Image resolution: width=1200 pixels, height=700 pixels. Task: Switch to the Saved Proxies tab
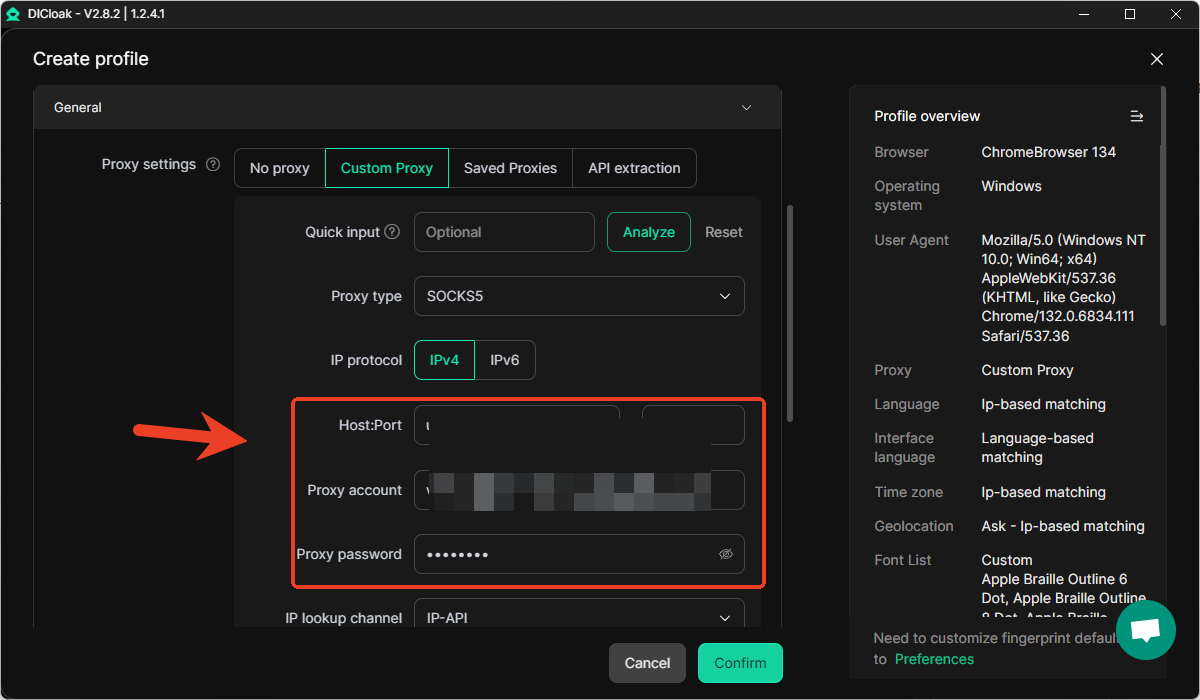click(x=510, y=168)
